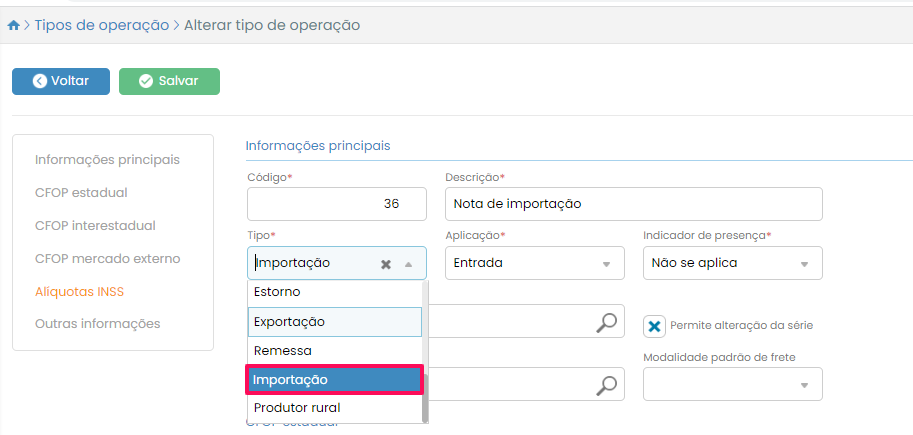This screenshot has width=913, height=435.
Task: Clear the Tipo selection with X icon
Action: tap(386, 264)
